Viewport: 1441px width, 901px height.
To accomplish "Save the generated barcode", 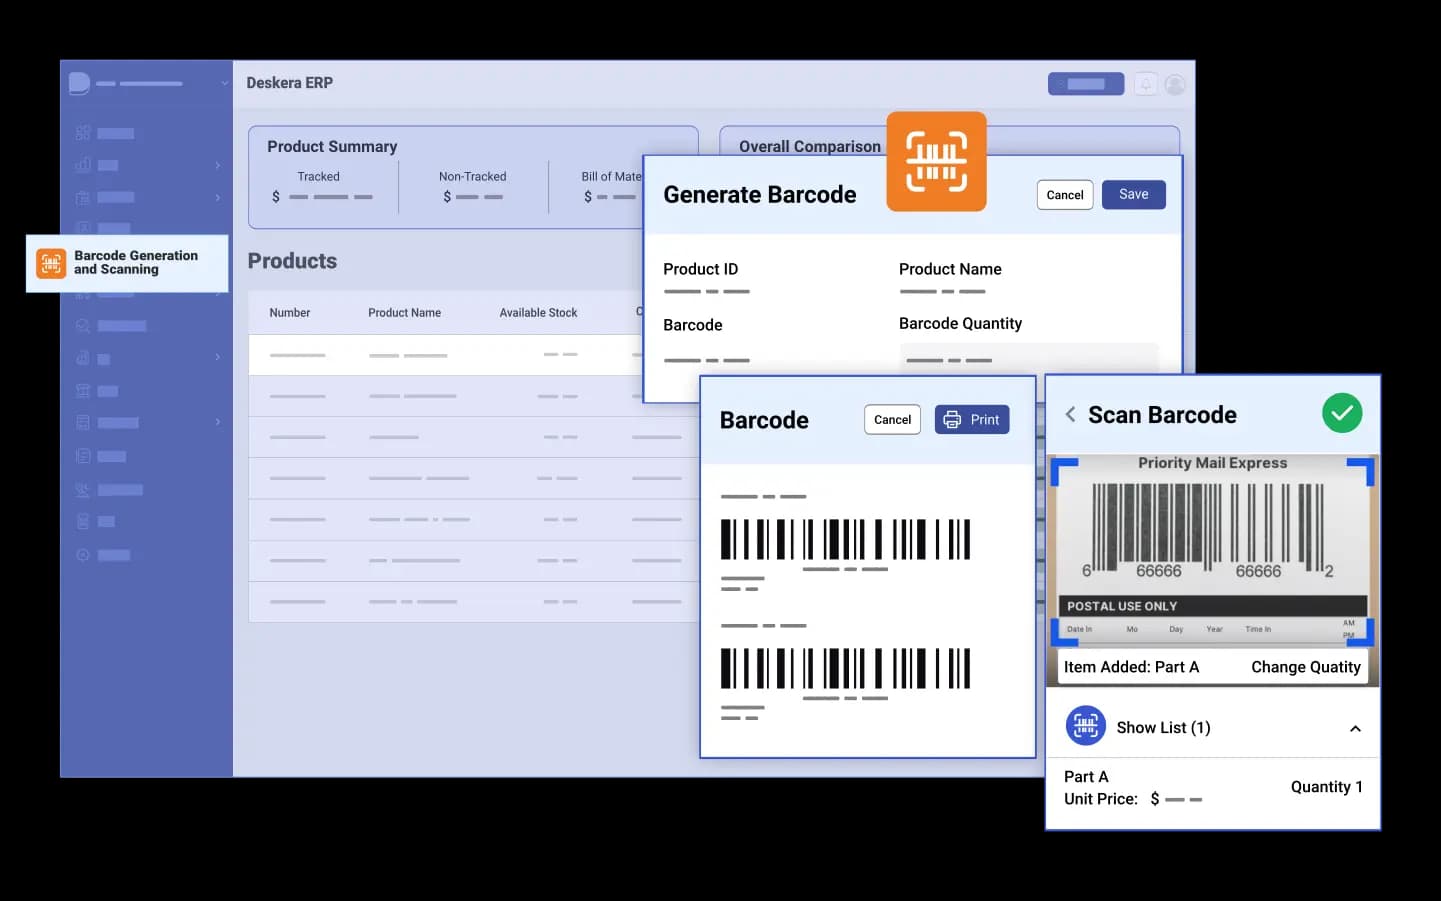I will click(1133, 195).
